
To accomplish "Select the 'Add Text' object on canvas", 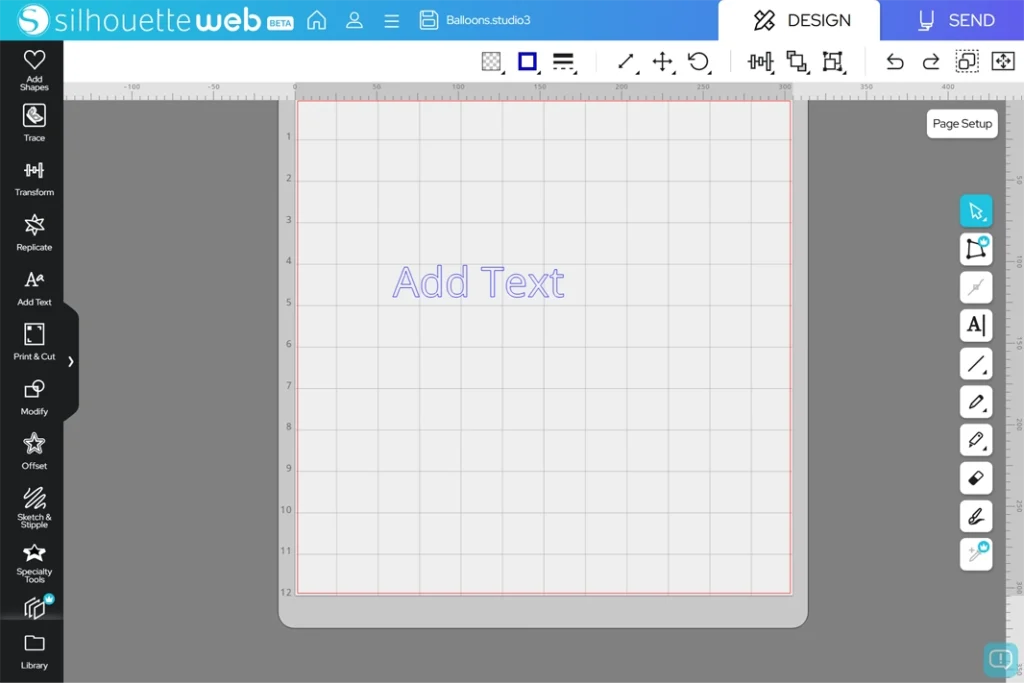I will tap(478, 283).
